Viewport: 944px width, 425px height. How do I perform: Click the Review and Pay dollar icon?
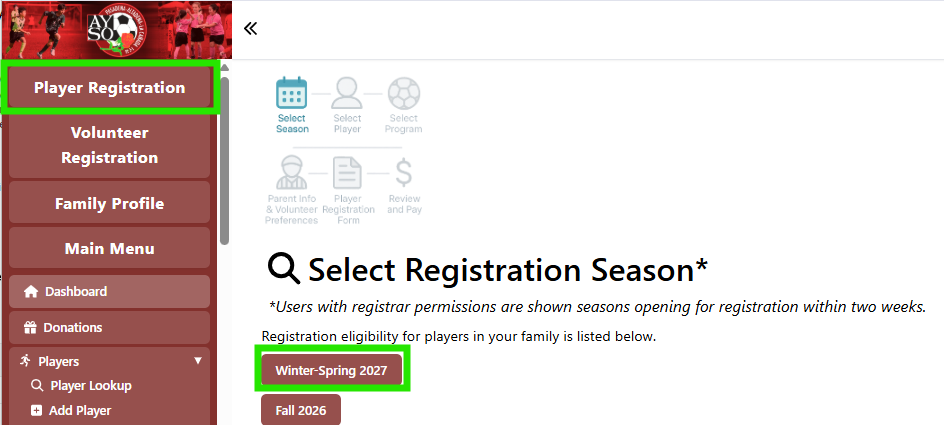[404, 173]
